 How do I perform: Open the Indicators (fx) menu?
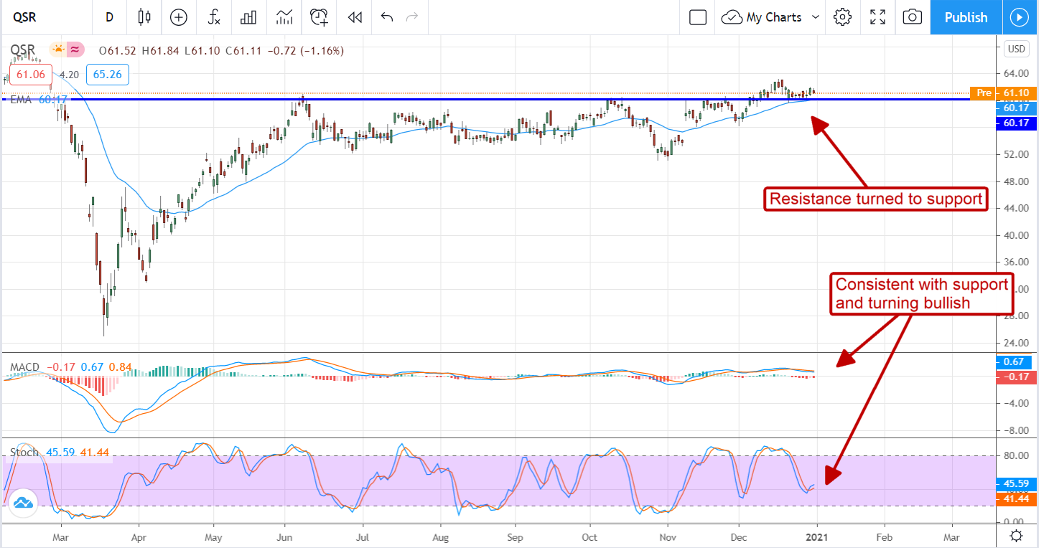[x=214, y=17]
